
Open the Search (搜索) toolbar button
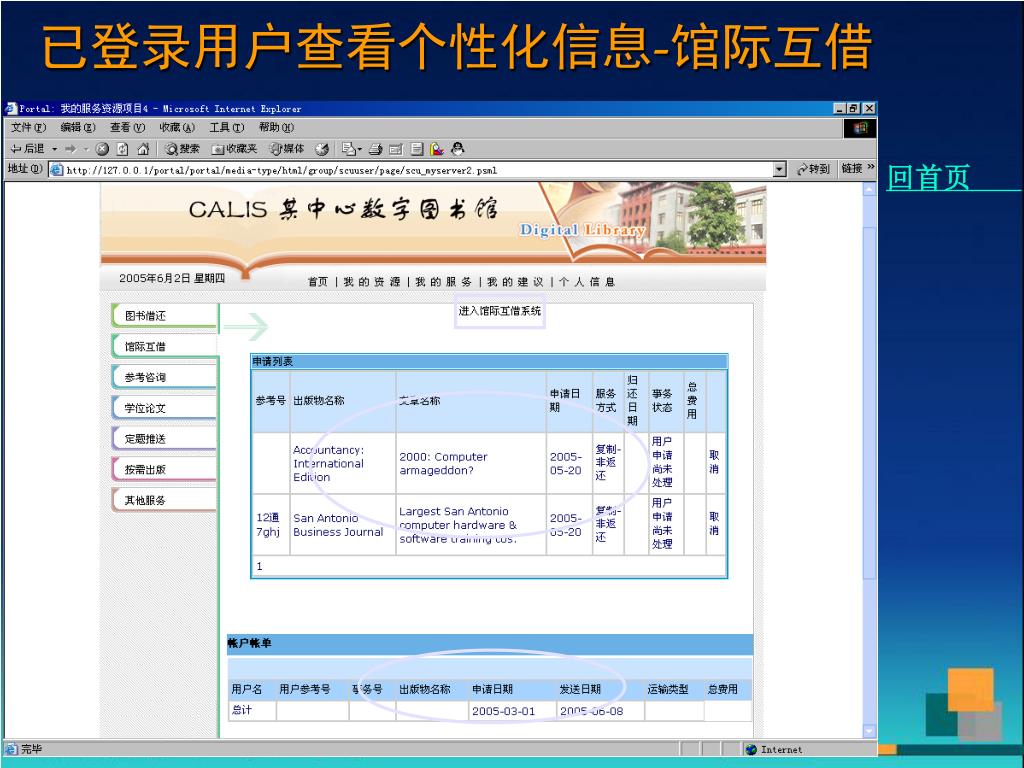[183, 149]
